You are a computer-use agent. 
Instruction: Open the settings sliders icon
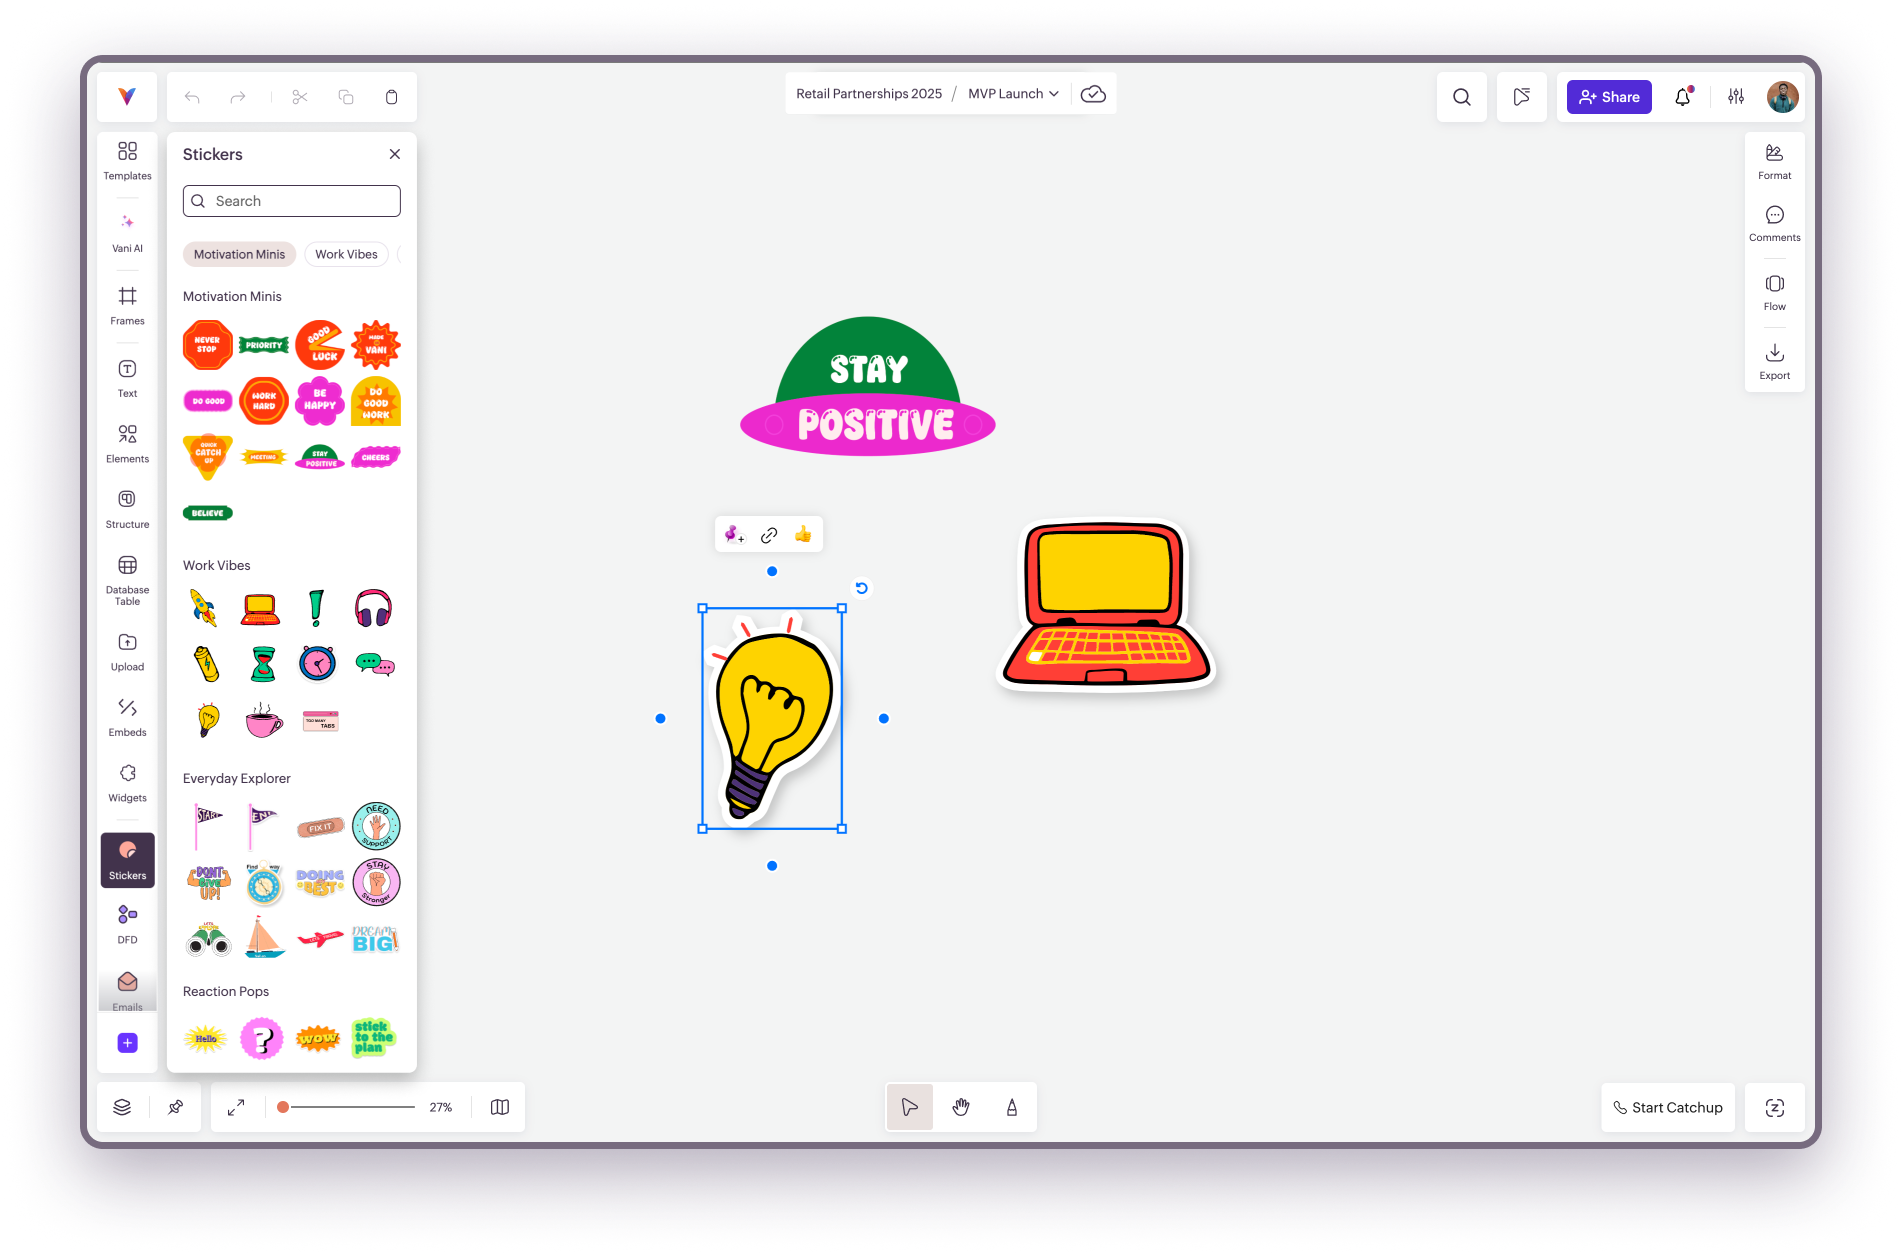point(1736,97)
